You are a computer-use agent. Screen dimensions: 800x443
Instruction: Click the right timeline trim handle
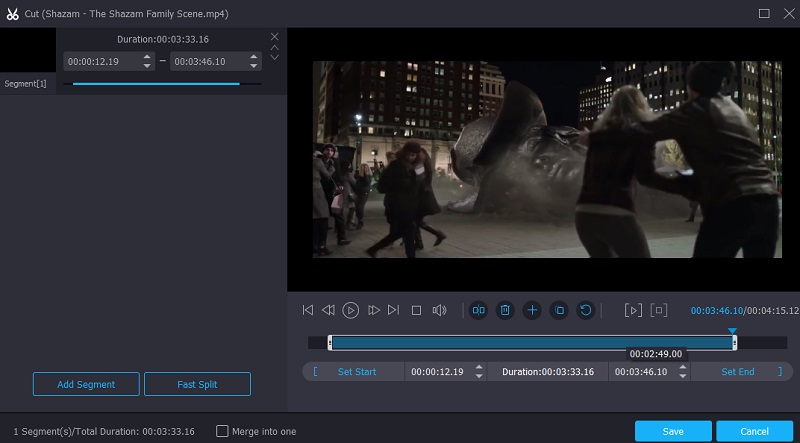(734, 343)
